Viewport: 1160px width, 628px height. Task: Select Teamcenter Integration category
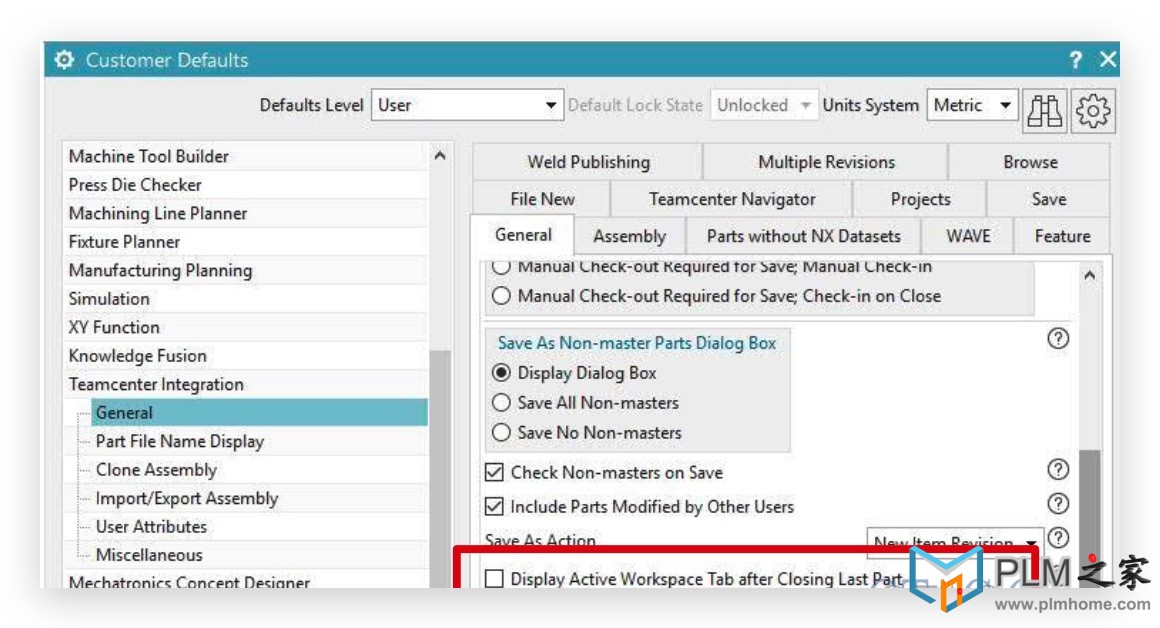pyautogui.click(x=246, y=384)
